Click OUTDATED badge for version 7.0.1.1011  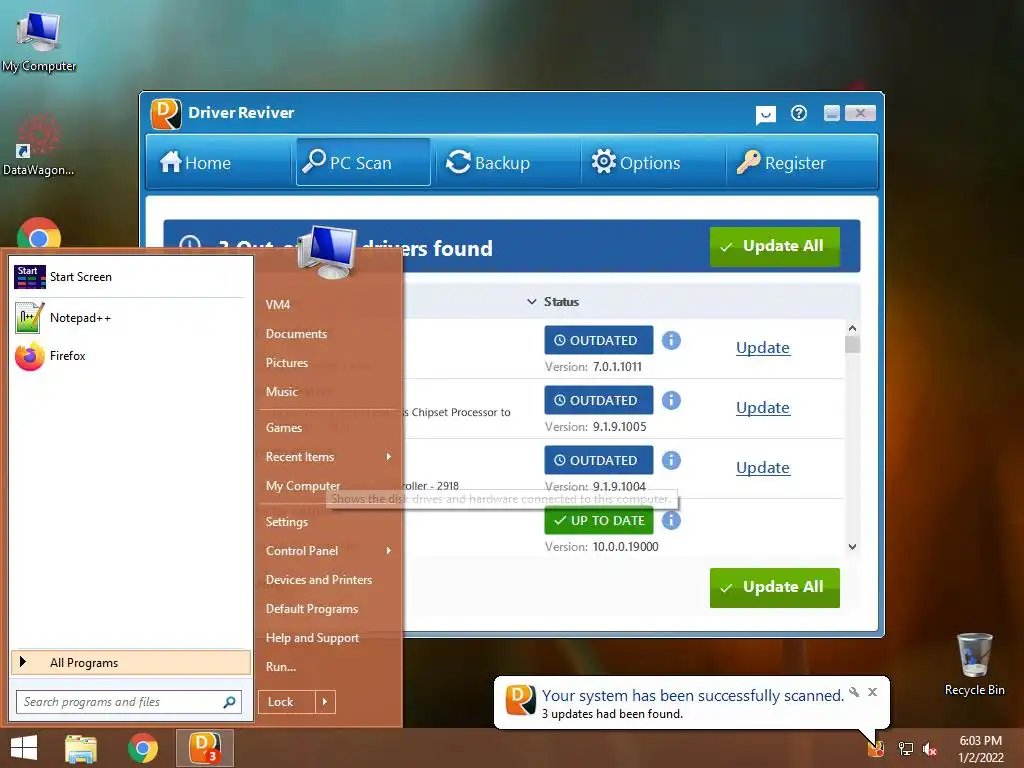tap(598, 340)
